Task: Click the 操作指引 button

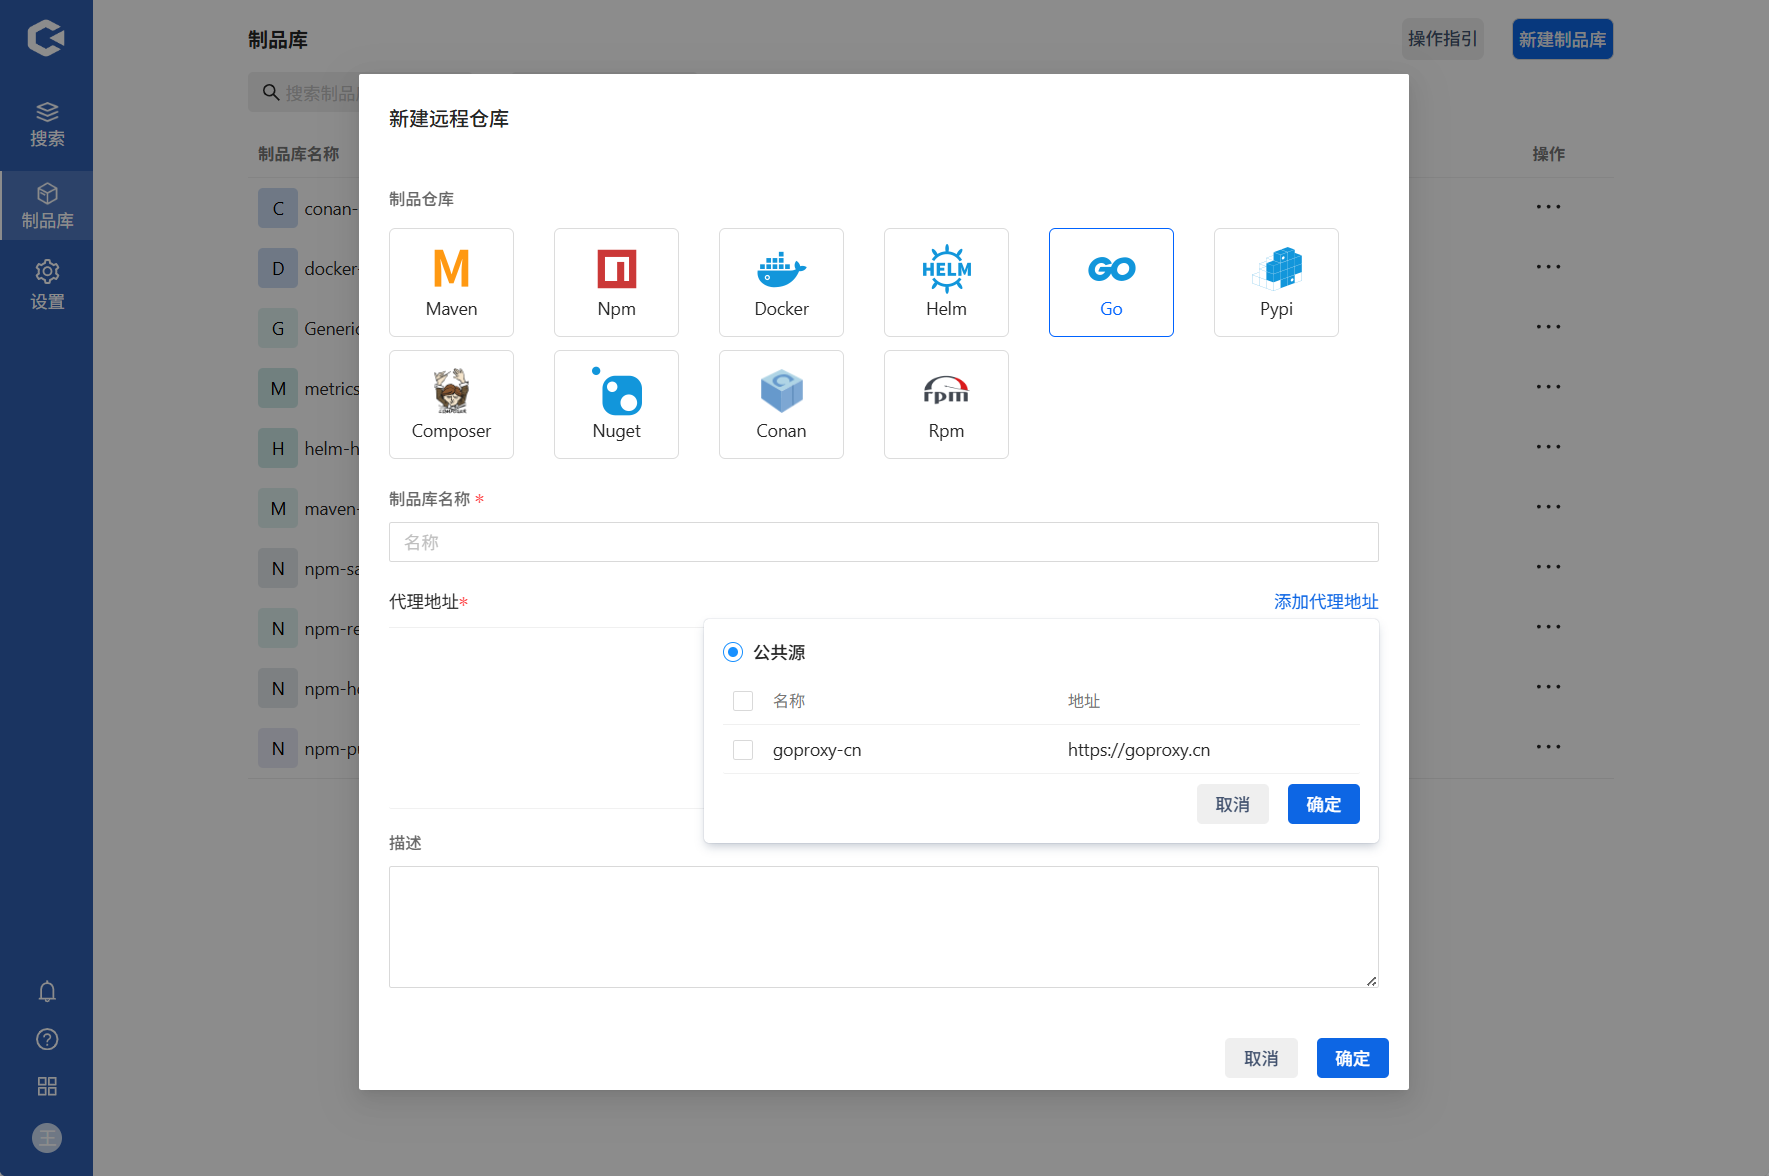Action: (1442, 39)
